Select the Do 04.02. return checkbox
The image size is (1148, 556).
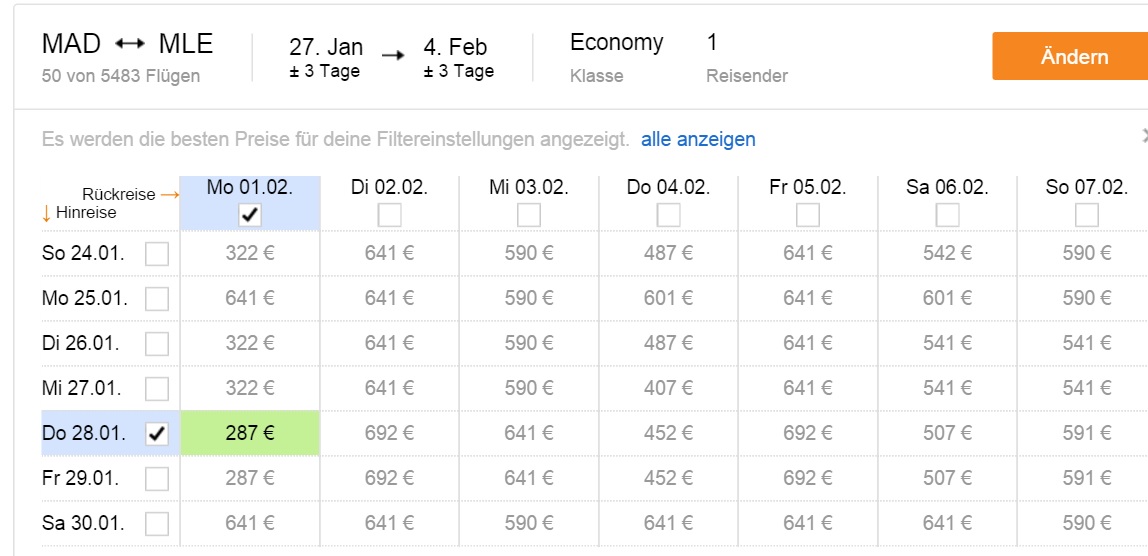click(x=668, y=215)
